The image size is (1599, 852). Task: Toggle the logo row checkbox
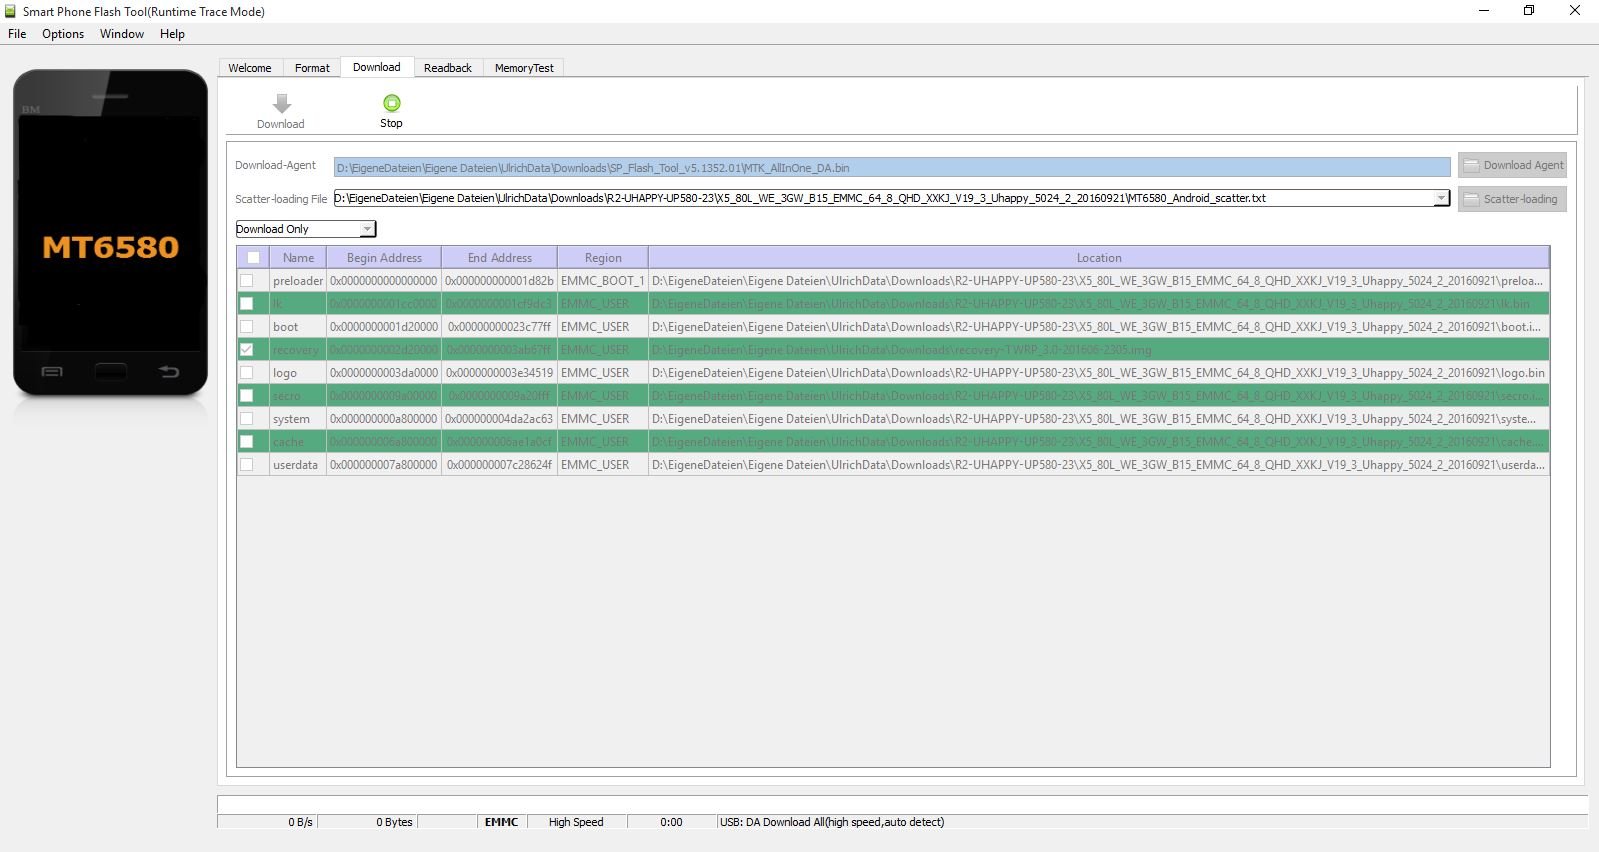(x=247, y=373)
